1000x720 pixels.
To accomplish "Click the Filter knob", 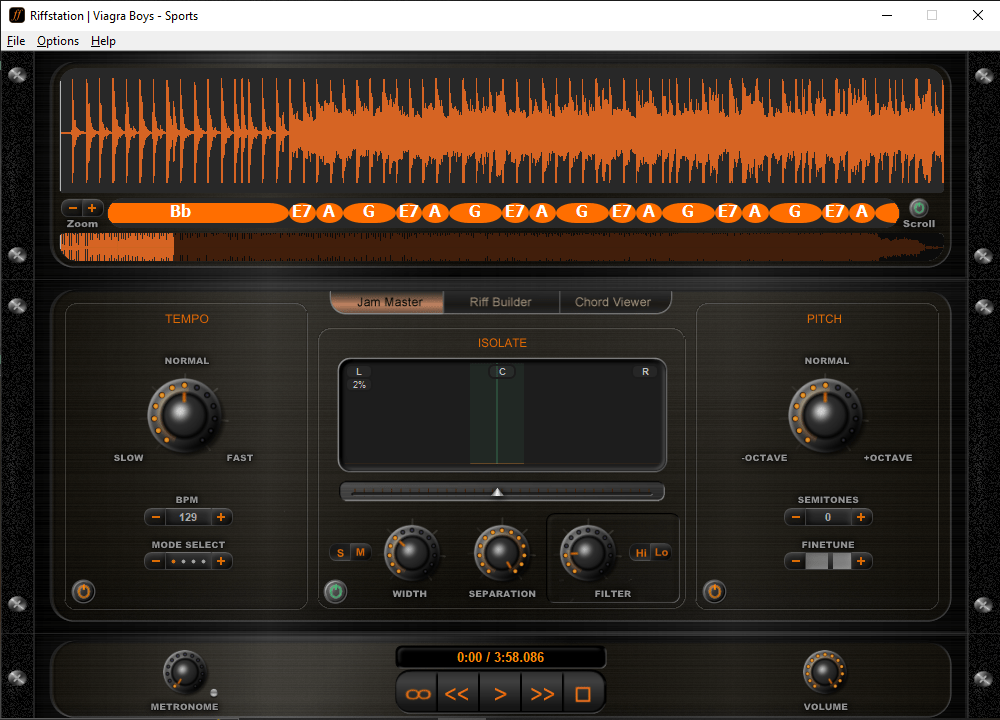I will [587, 552].
